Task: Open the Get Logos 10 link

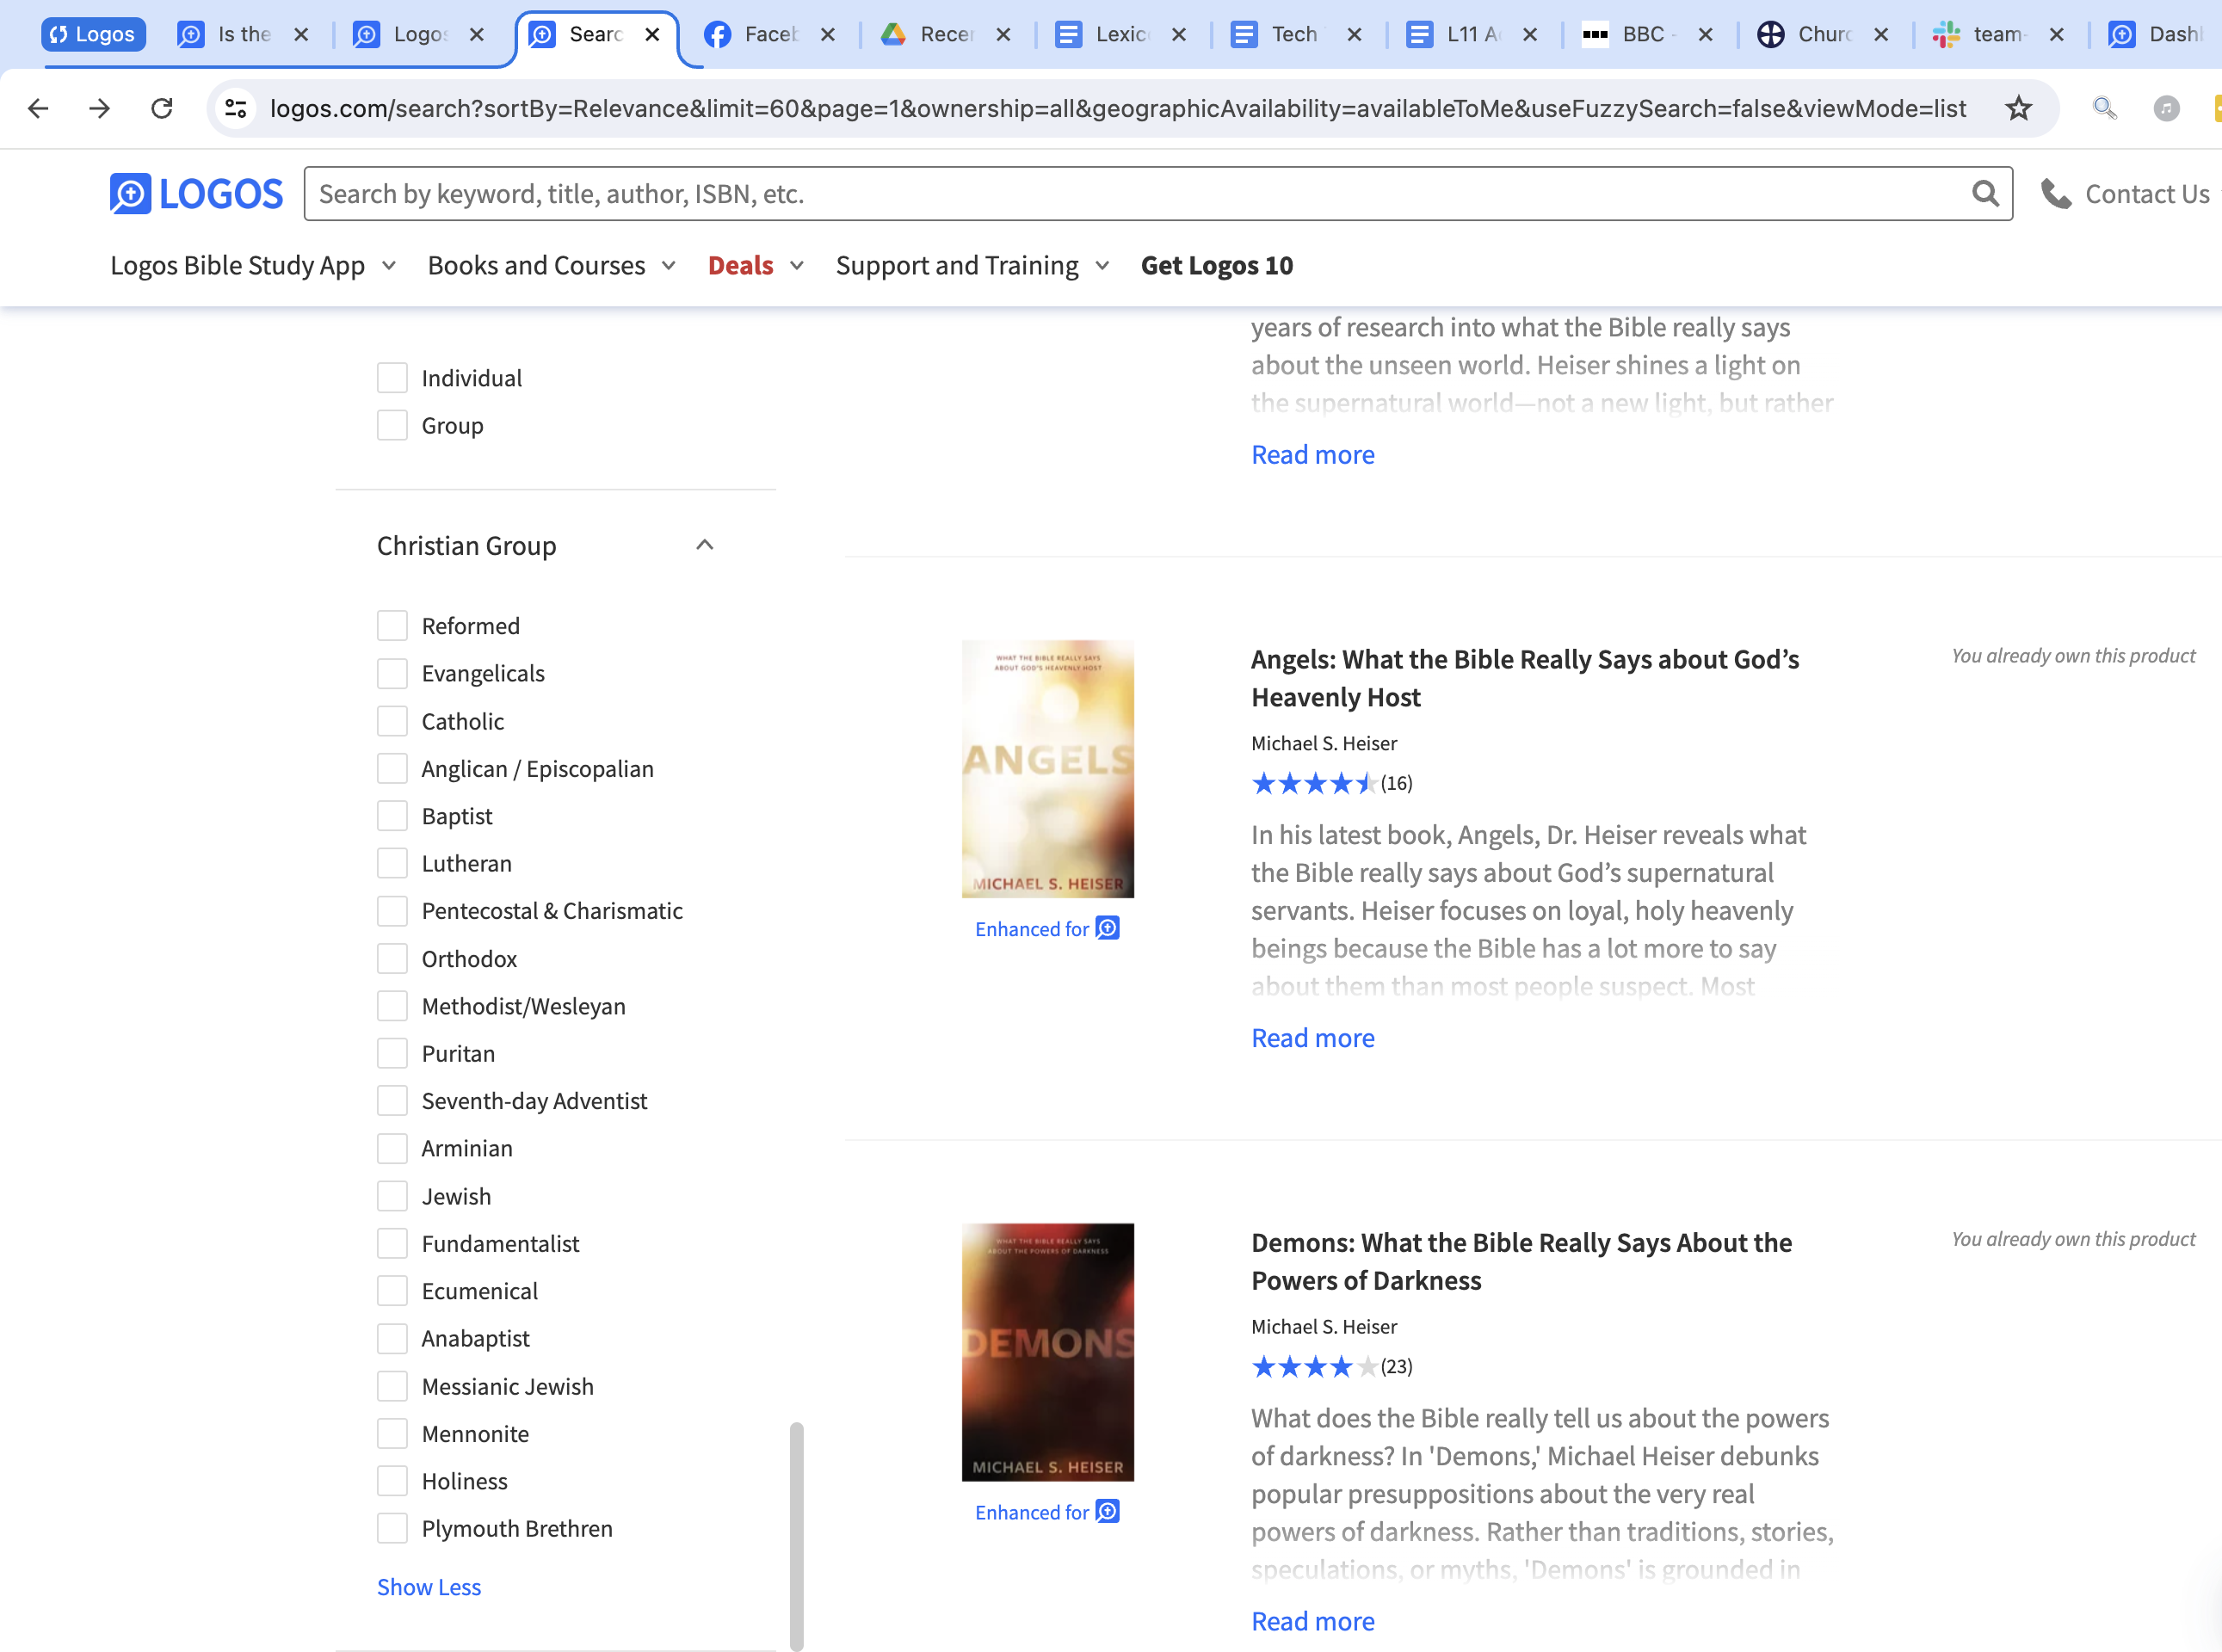Action: point(1216,265)
